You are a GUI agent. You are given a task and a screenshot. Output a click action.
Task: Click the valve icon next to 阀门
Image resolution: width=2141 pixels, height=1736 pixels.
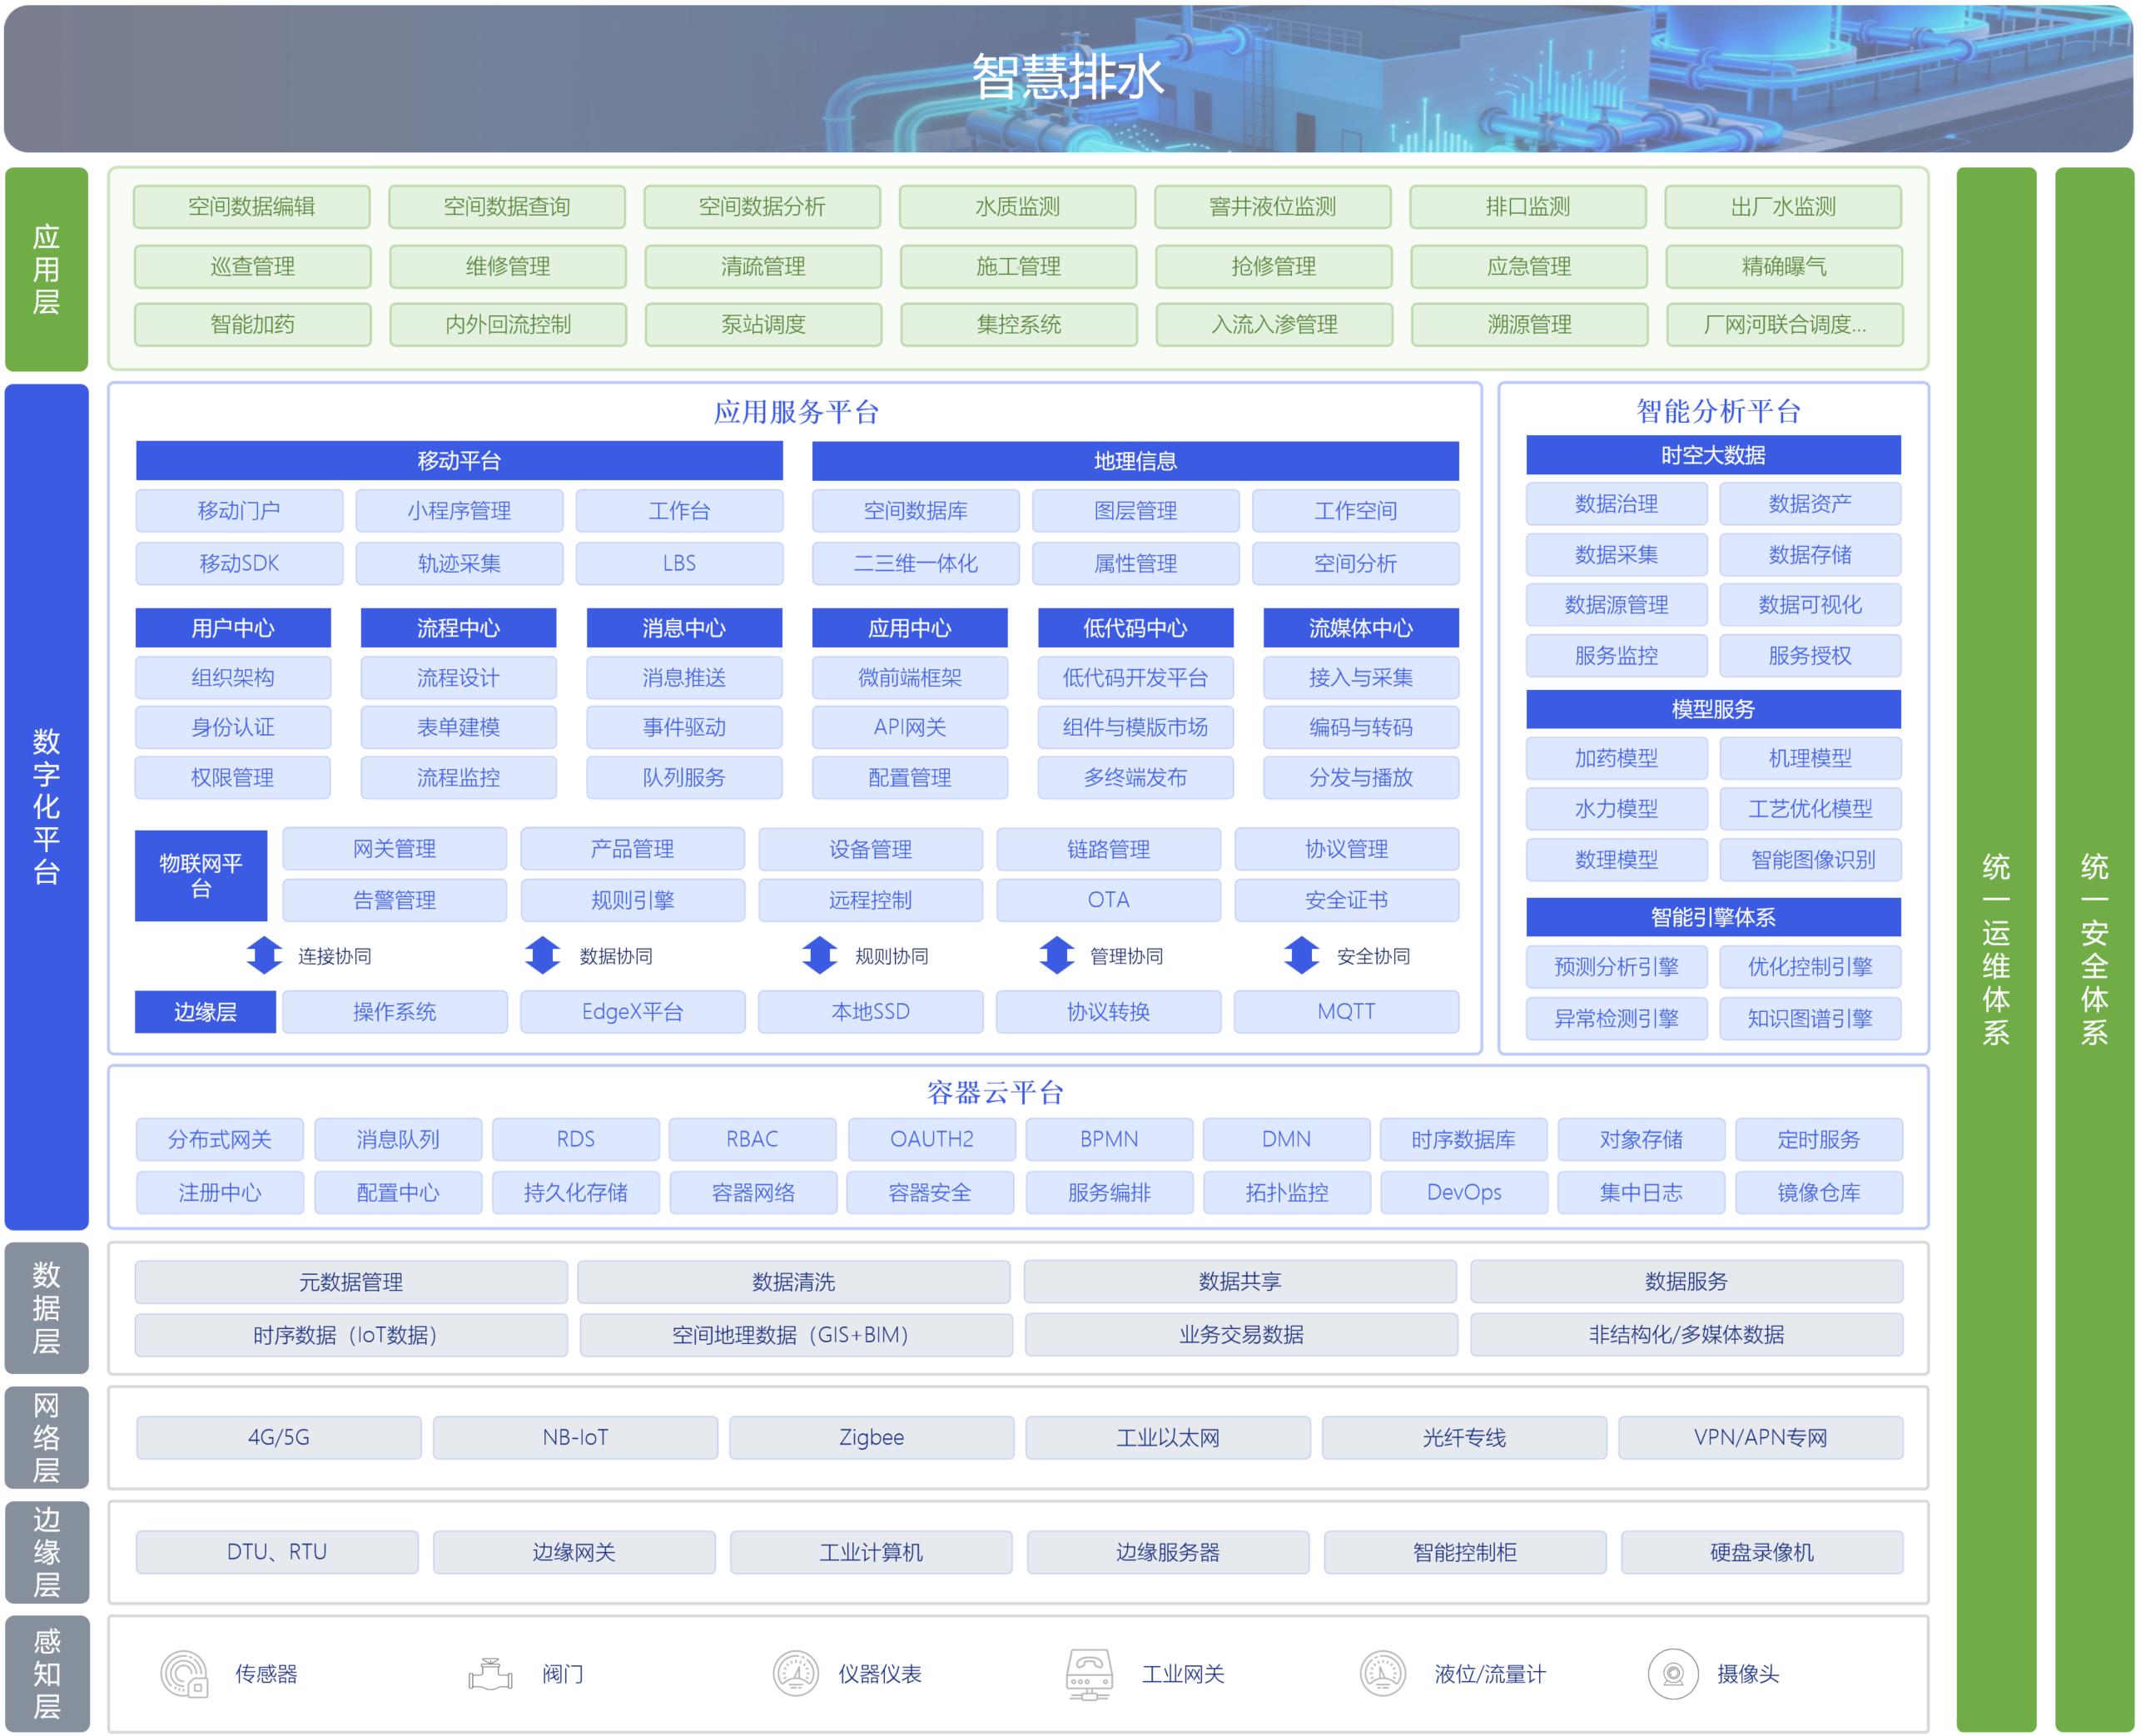(490, 1674)
